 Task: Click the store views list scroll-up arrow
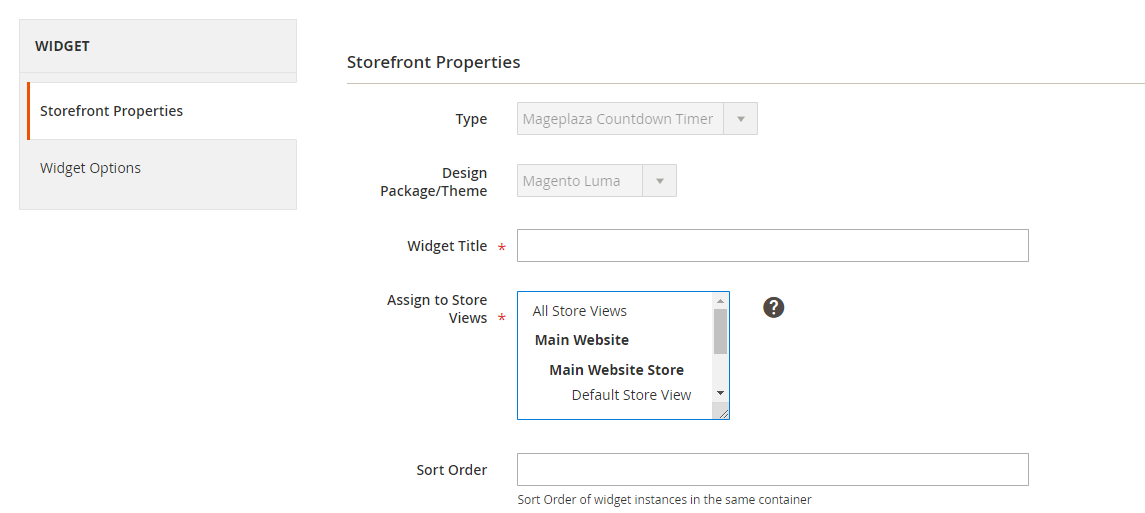[x=720, y=301]
